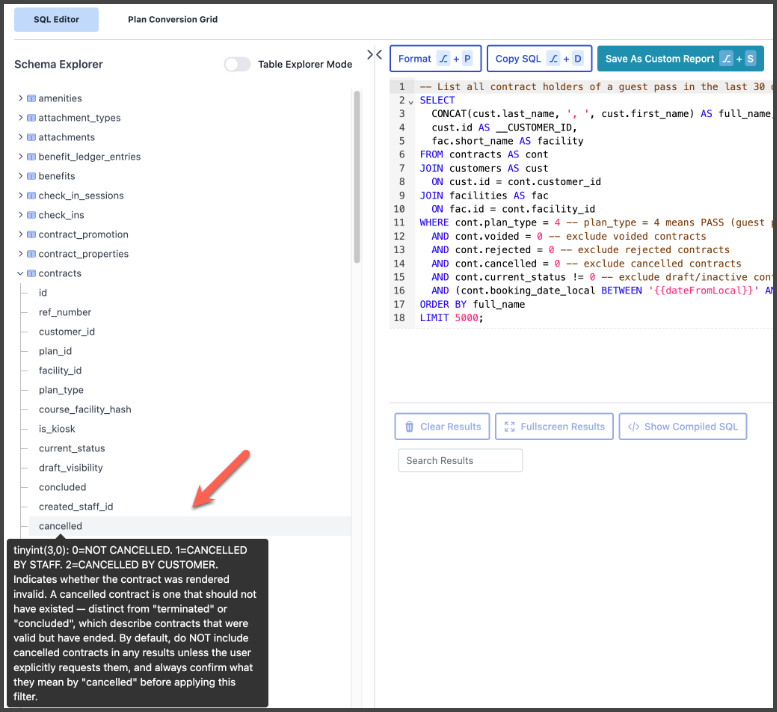Switch to the SQL Editor tab

[x=56, y=20]
